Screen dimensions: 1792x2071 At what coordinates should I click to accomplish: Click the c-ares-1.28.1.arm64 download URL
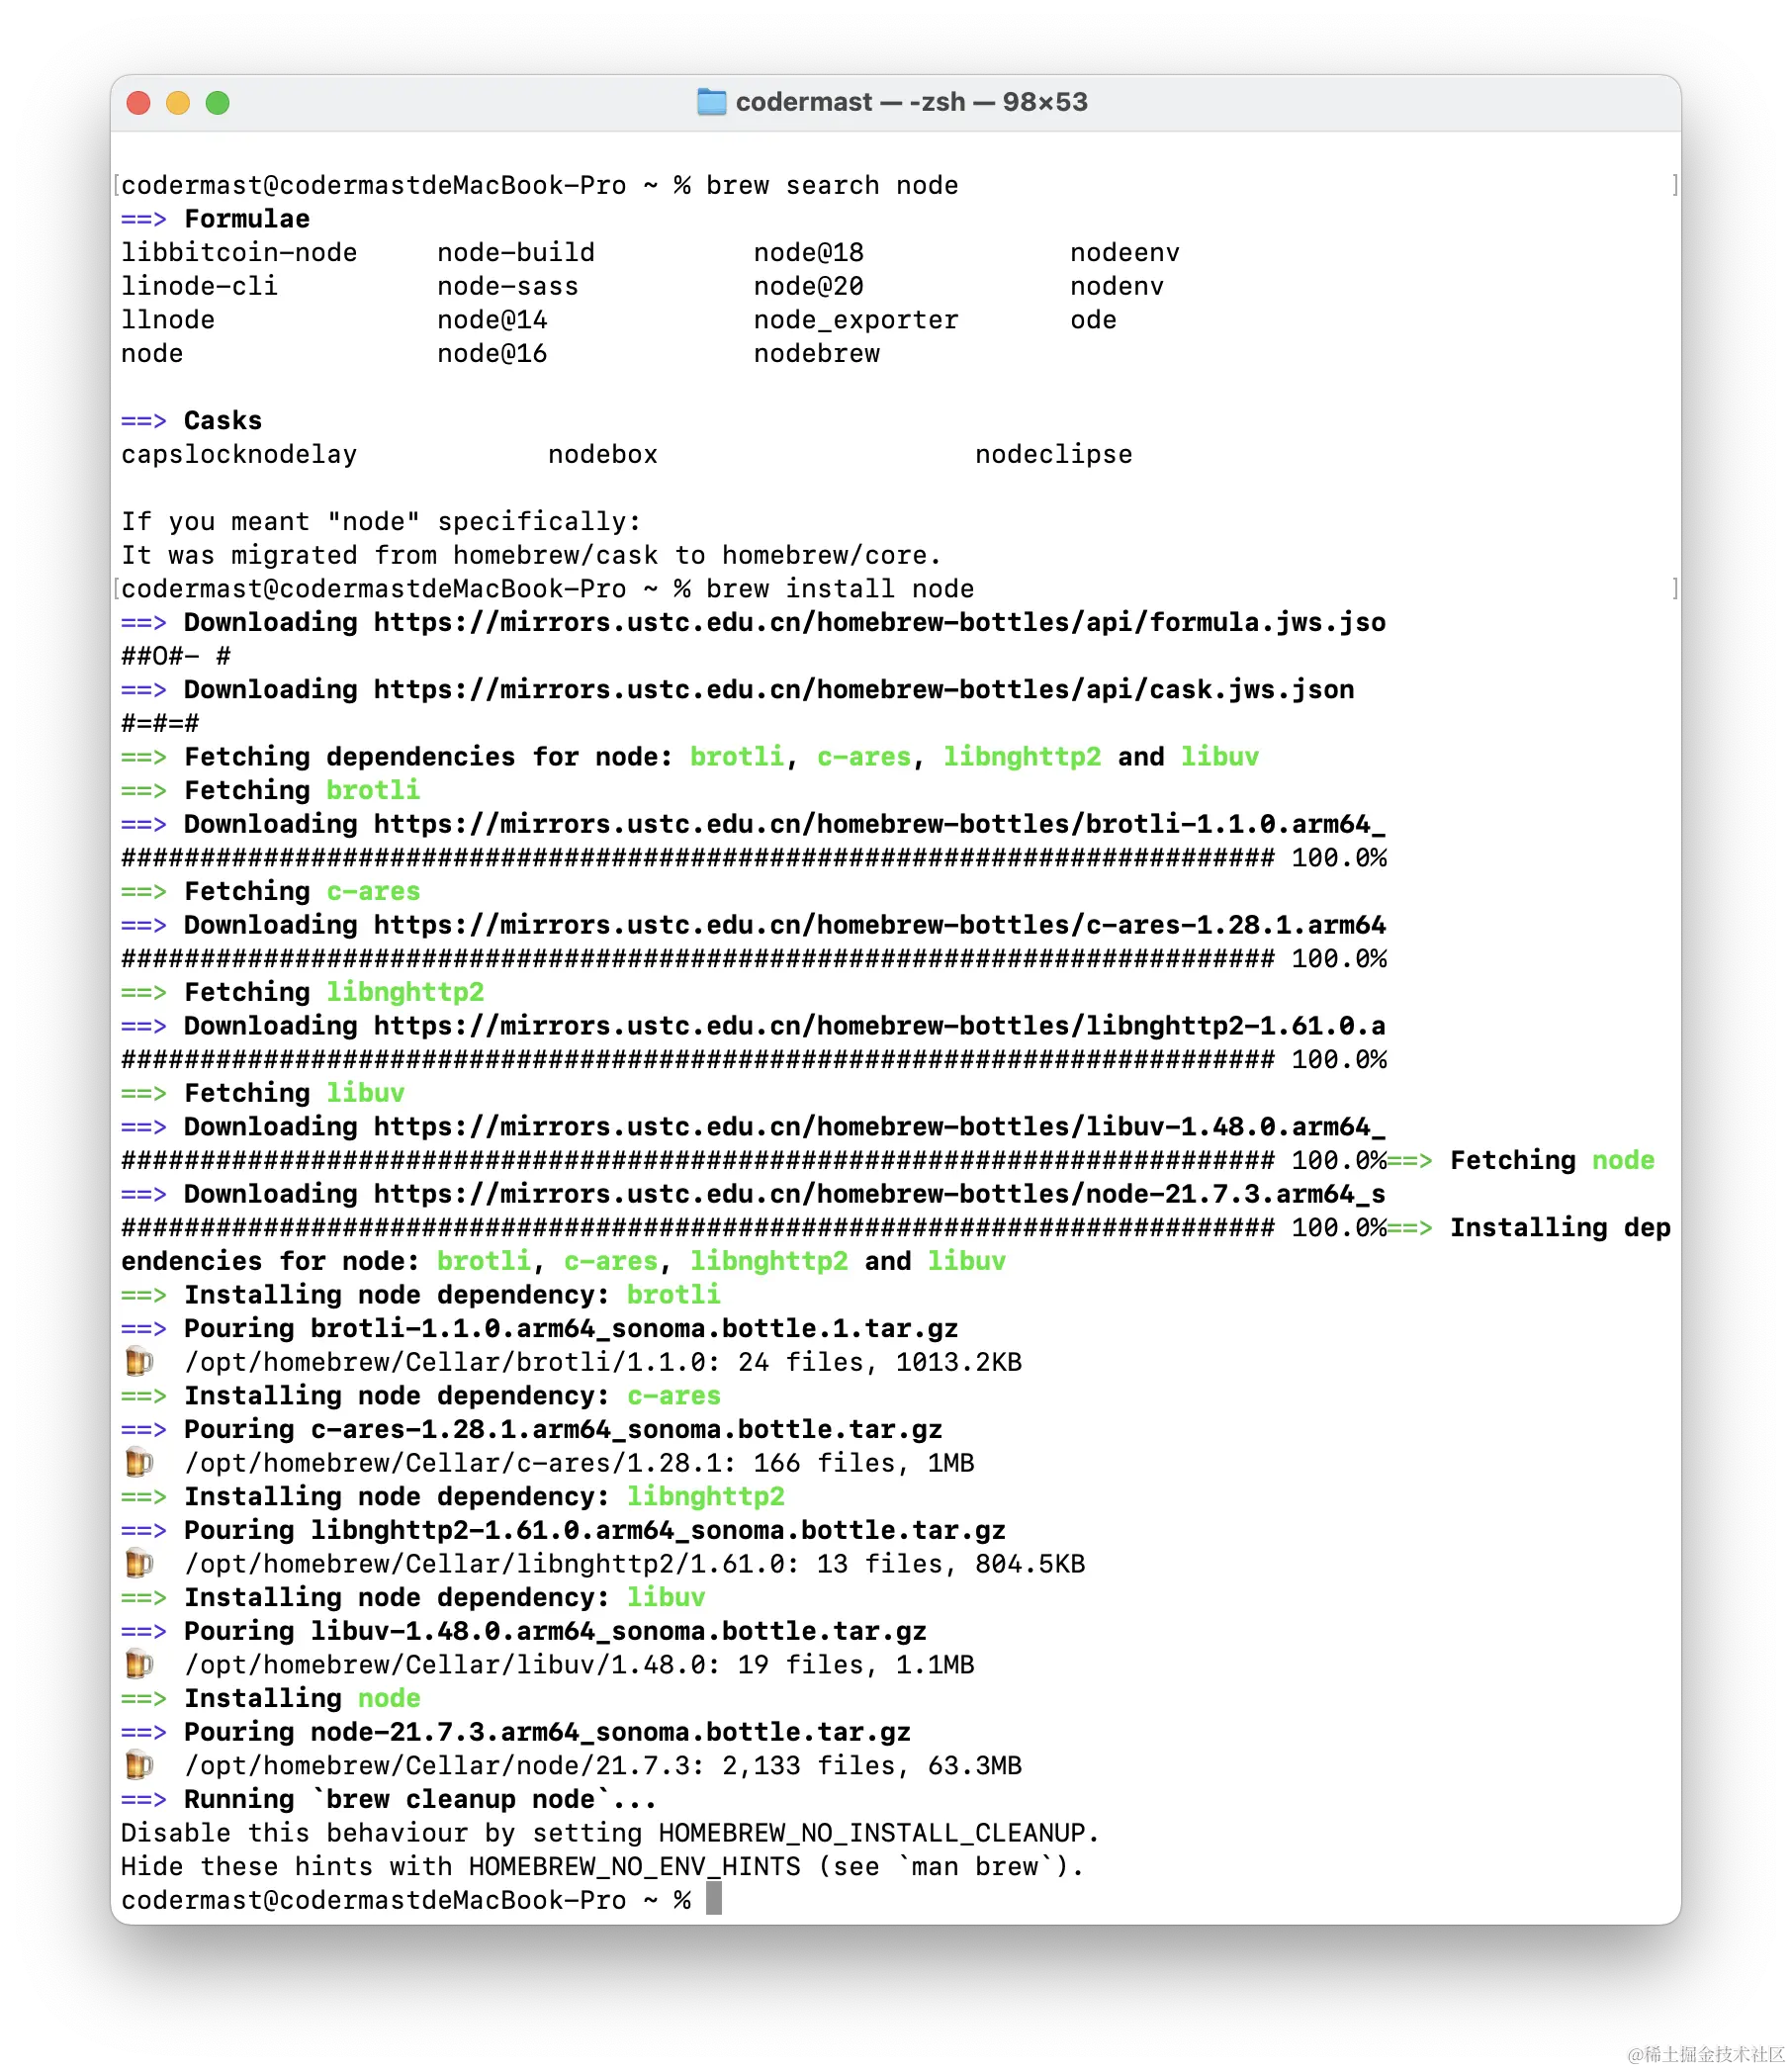tap(880, 925)
